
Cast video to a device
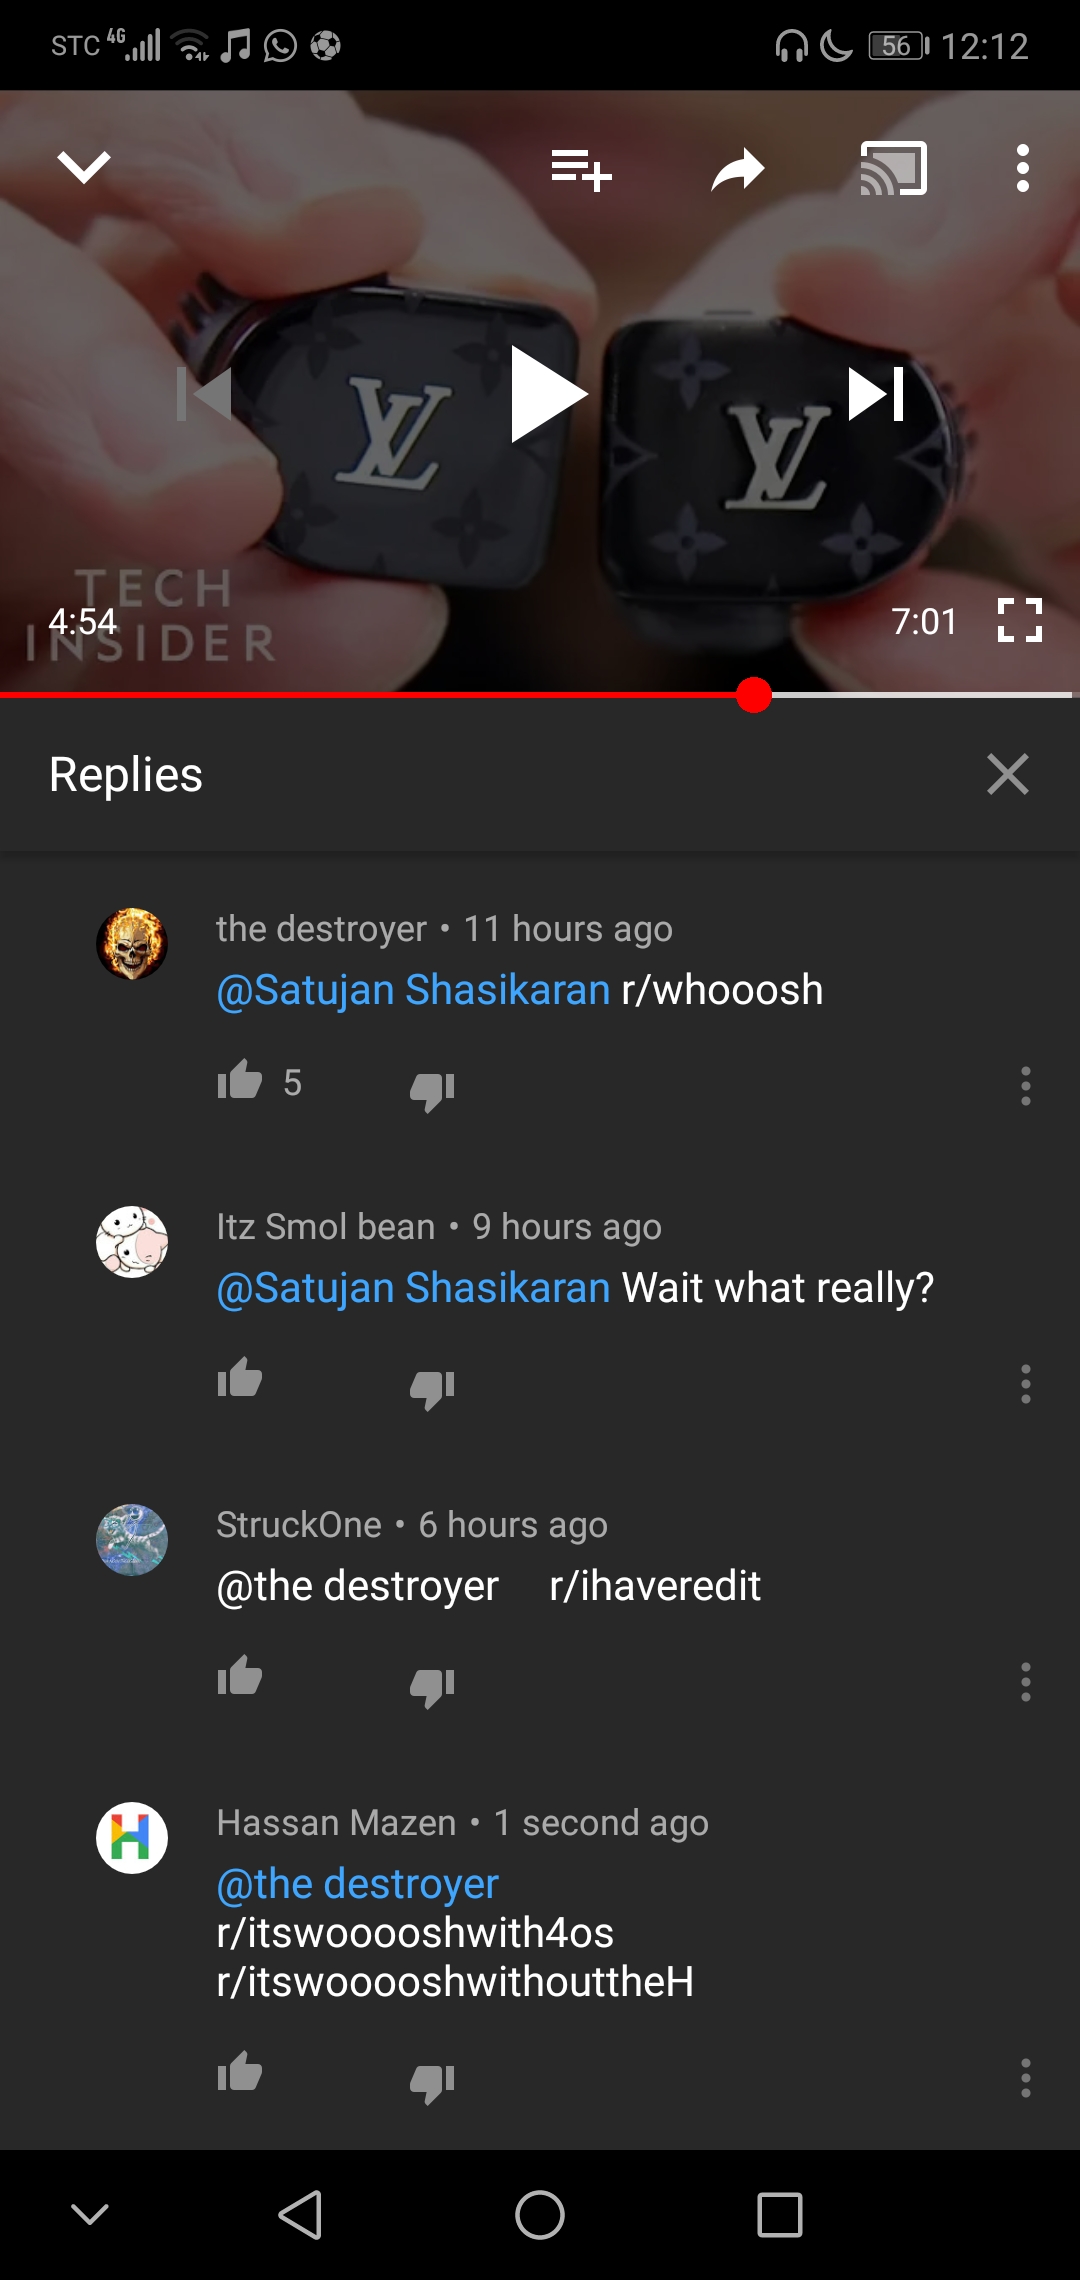pos(894,168)
